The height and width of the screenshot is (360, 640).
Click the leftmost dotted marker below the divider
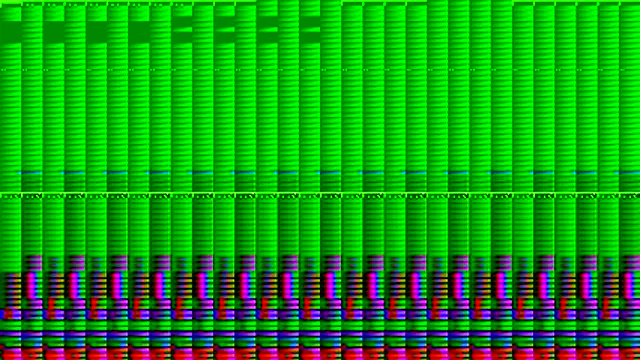coord(11,196)
